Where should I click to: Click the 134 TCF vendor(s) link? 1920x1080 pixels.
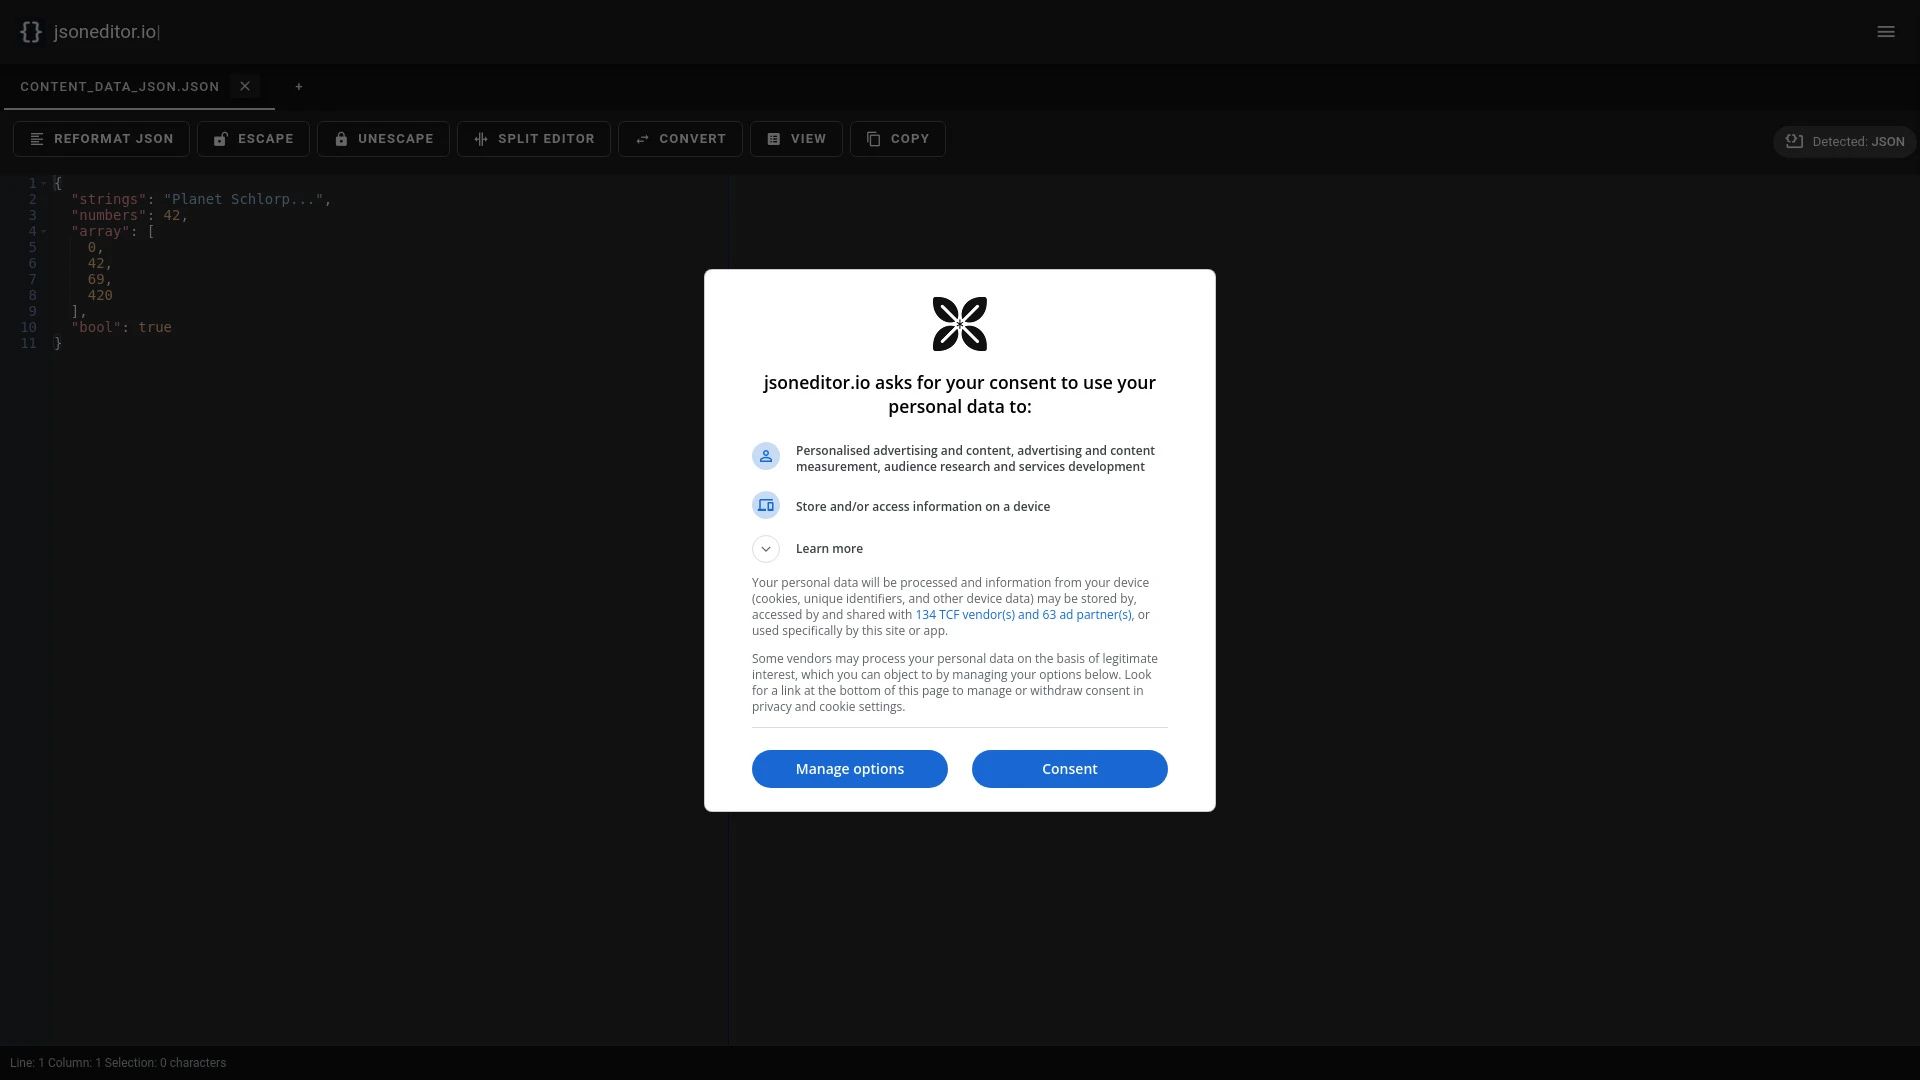click(x=1023, y=615)
